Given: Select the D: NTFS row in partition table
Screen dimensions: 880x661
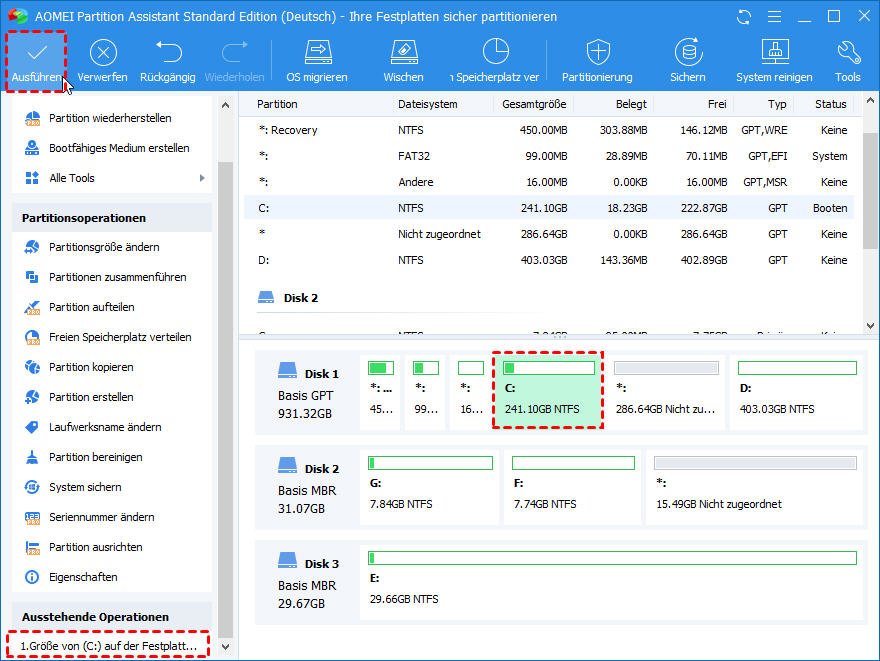Looking at the screenshot, I should (550, 260).
